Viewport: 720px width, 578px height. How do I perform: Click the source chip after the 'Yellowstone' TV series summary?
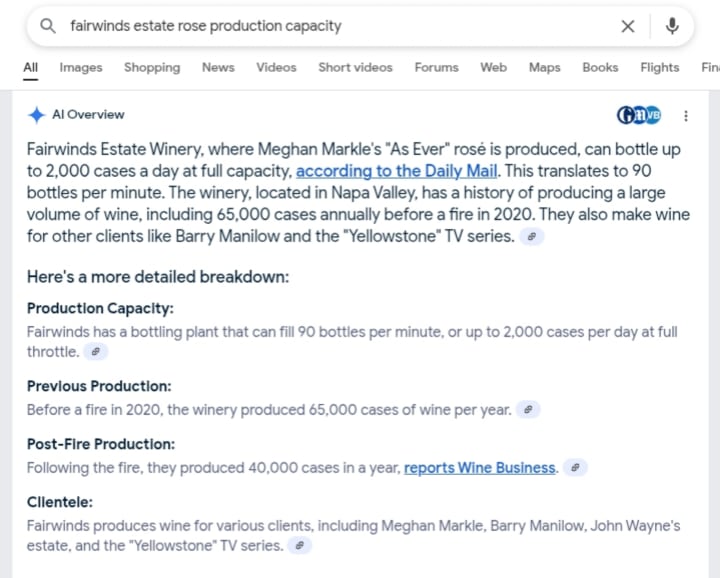532,237
